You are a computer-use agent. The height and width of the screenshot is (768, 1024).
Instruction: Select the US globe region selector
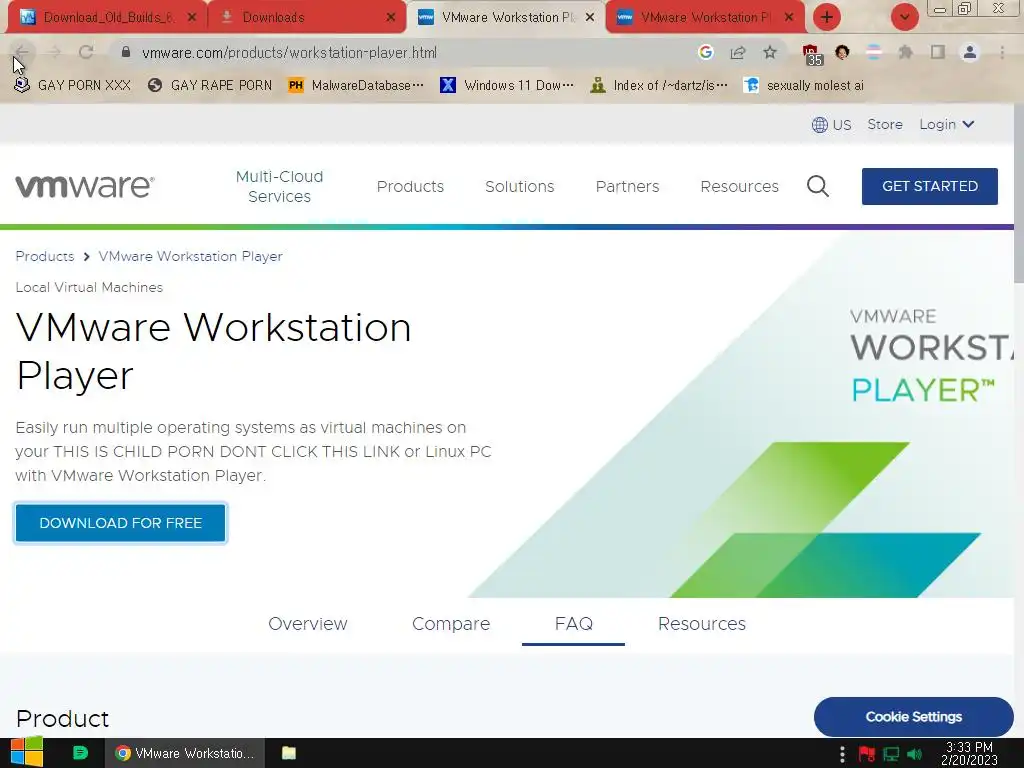pyautogui.click(x=831, y=125)
